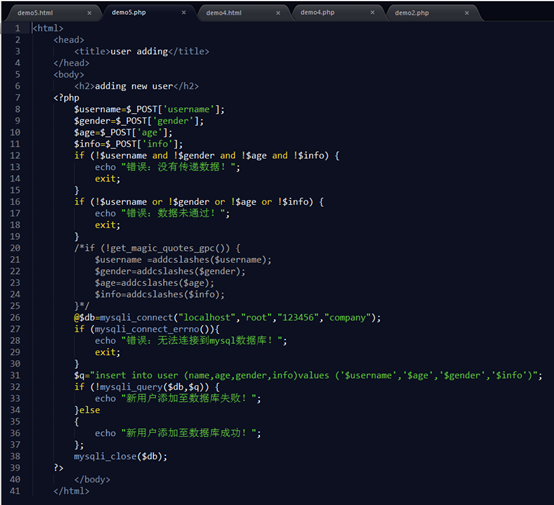Screen dimensions: 554x505
Task: Close the demo4.html tab
Action: [x=278, y=13]
